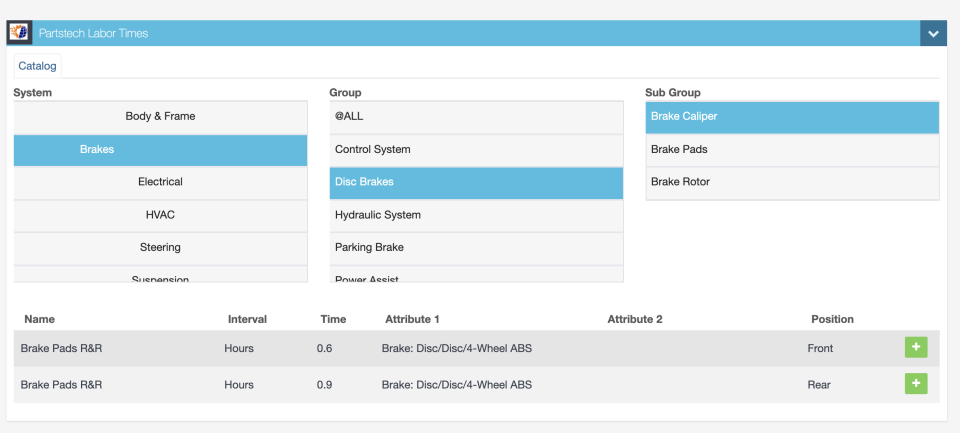Open the Catalog tab
This screenshot has width=960, height=433.
pos(37,66)
